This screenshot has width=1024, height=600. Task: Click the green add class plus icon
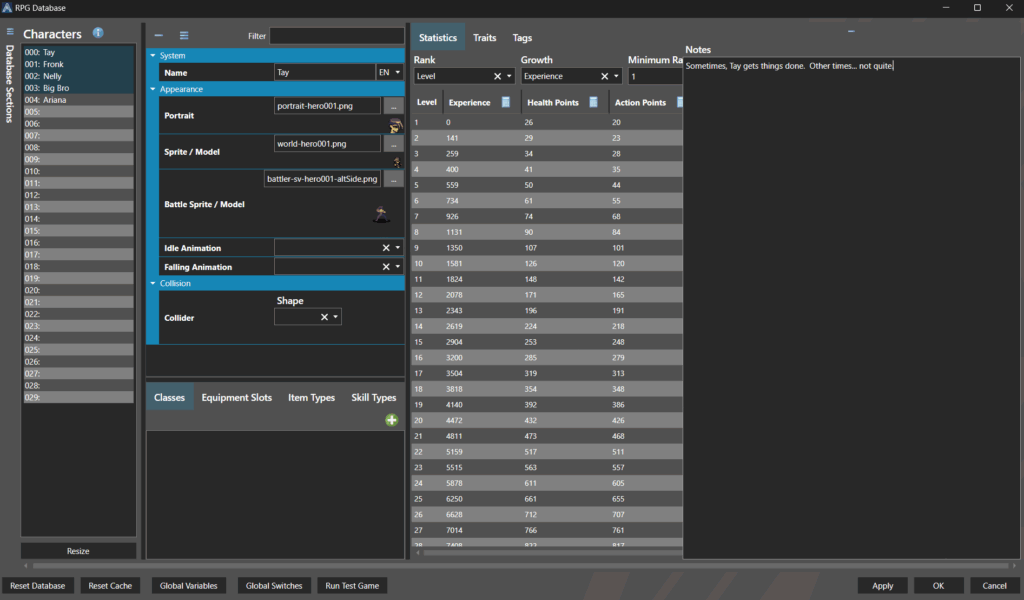(392, 421)
